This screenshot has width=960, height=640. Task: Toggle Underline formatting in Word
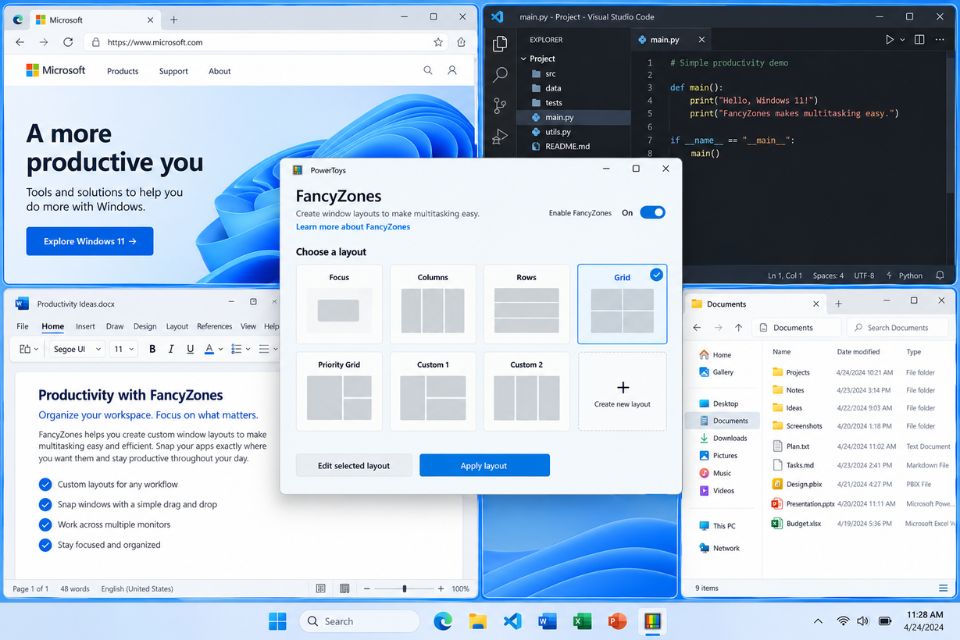(190, 349)
